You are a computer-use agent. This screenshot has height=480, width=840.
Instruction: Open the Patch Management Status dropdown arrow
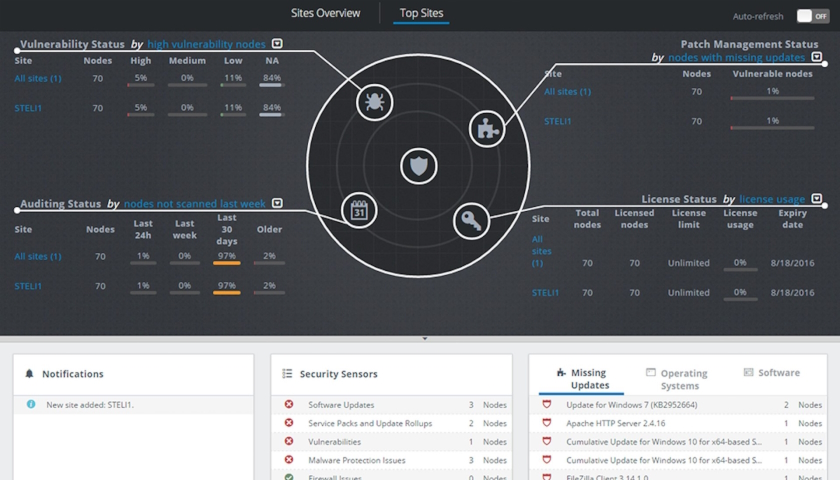point(816,57)
